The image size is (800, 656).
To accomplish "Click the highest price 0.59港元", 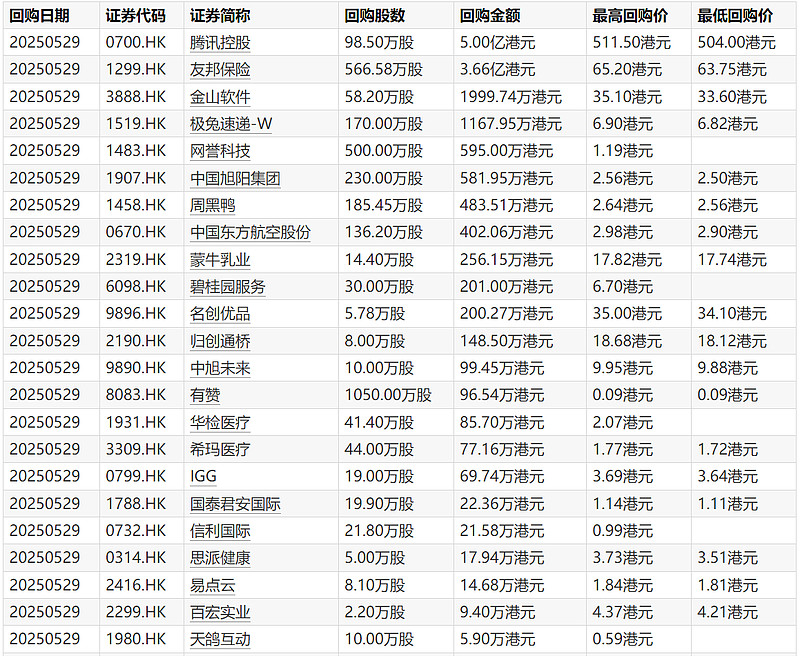I will (622, 639).
